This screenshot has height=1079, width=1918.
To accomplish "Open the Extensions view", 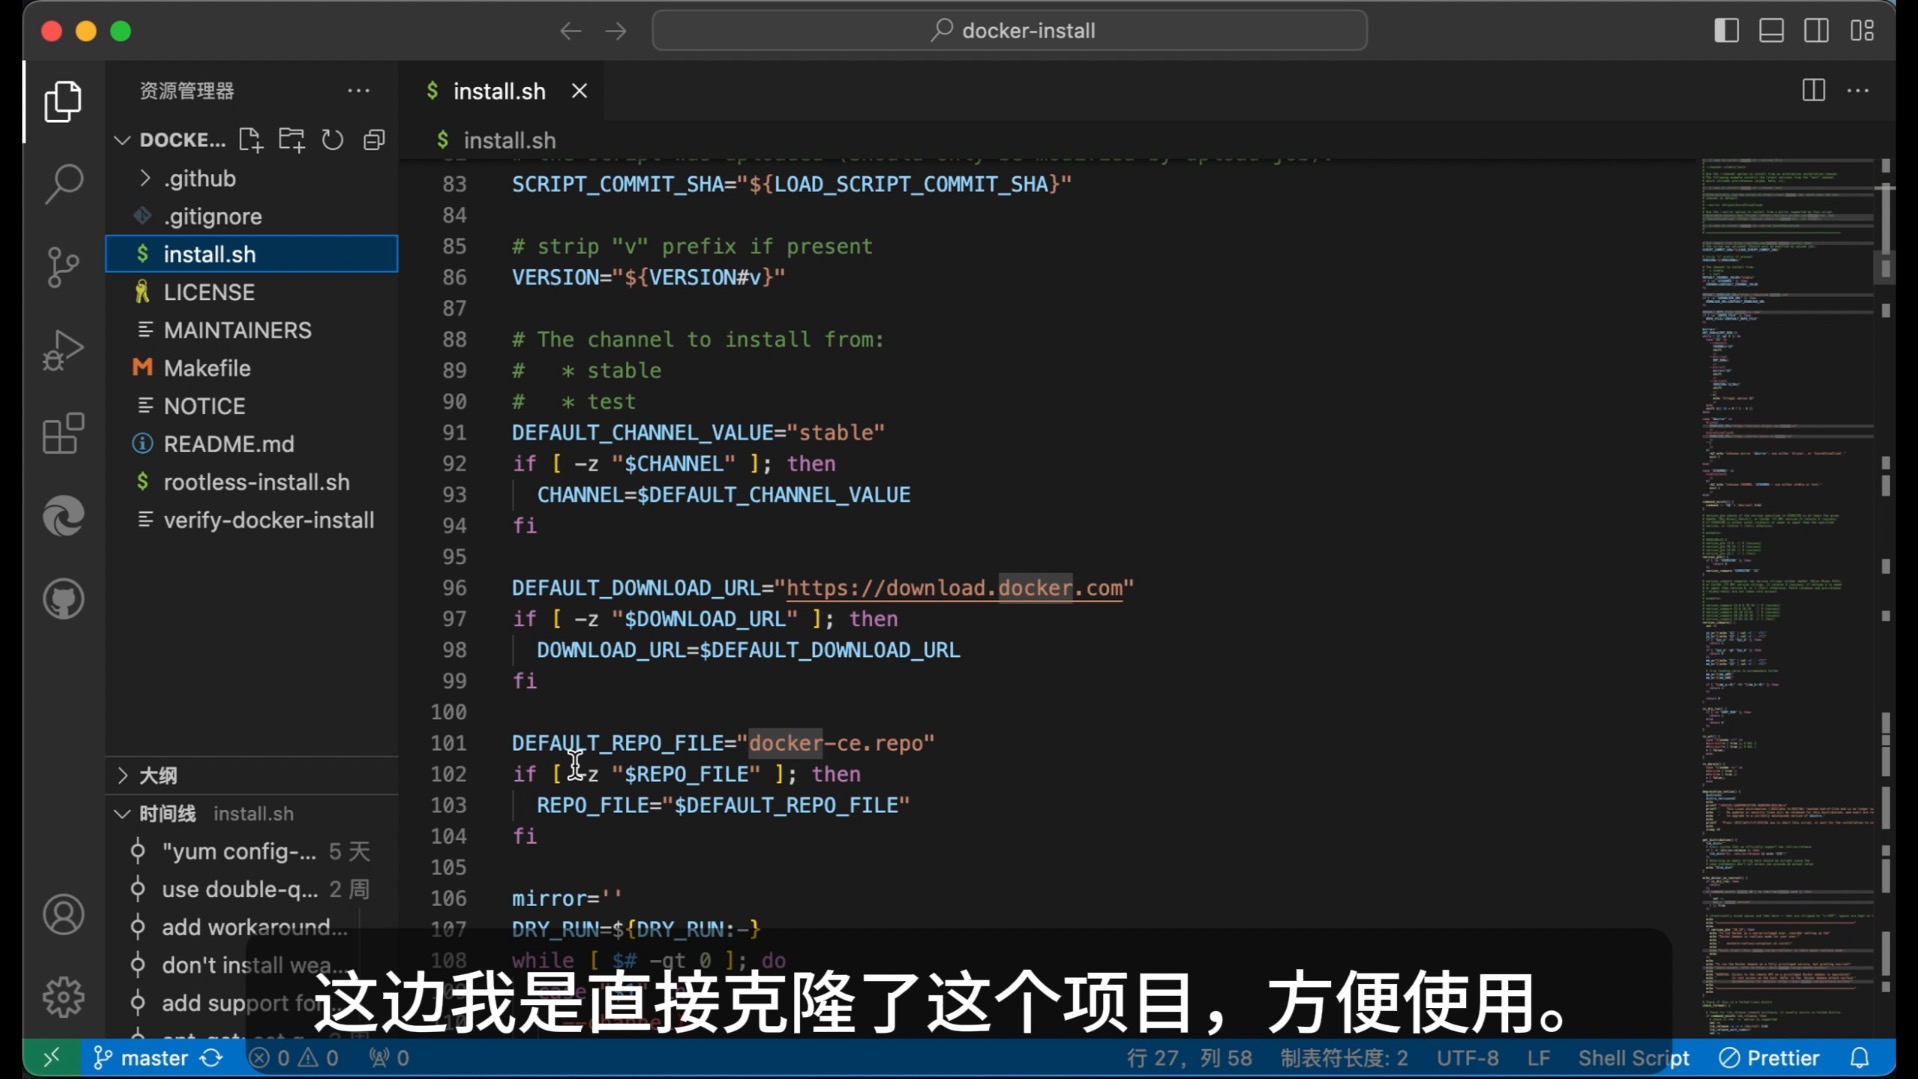I will coord(63,433).
